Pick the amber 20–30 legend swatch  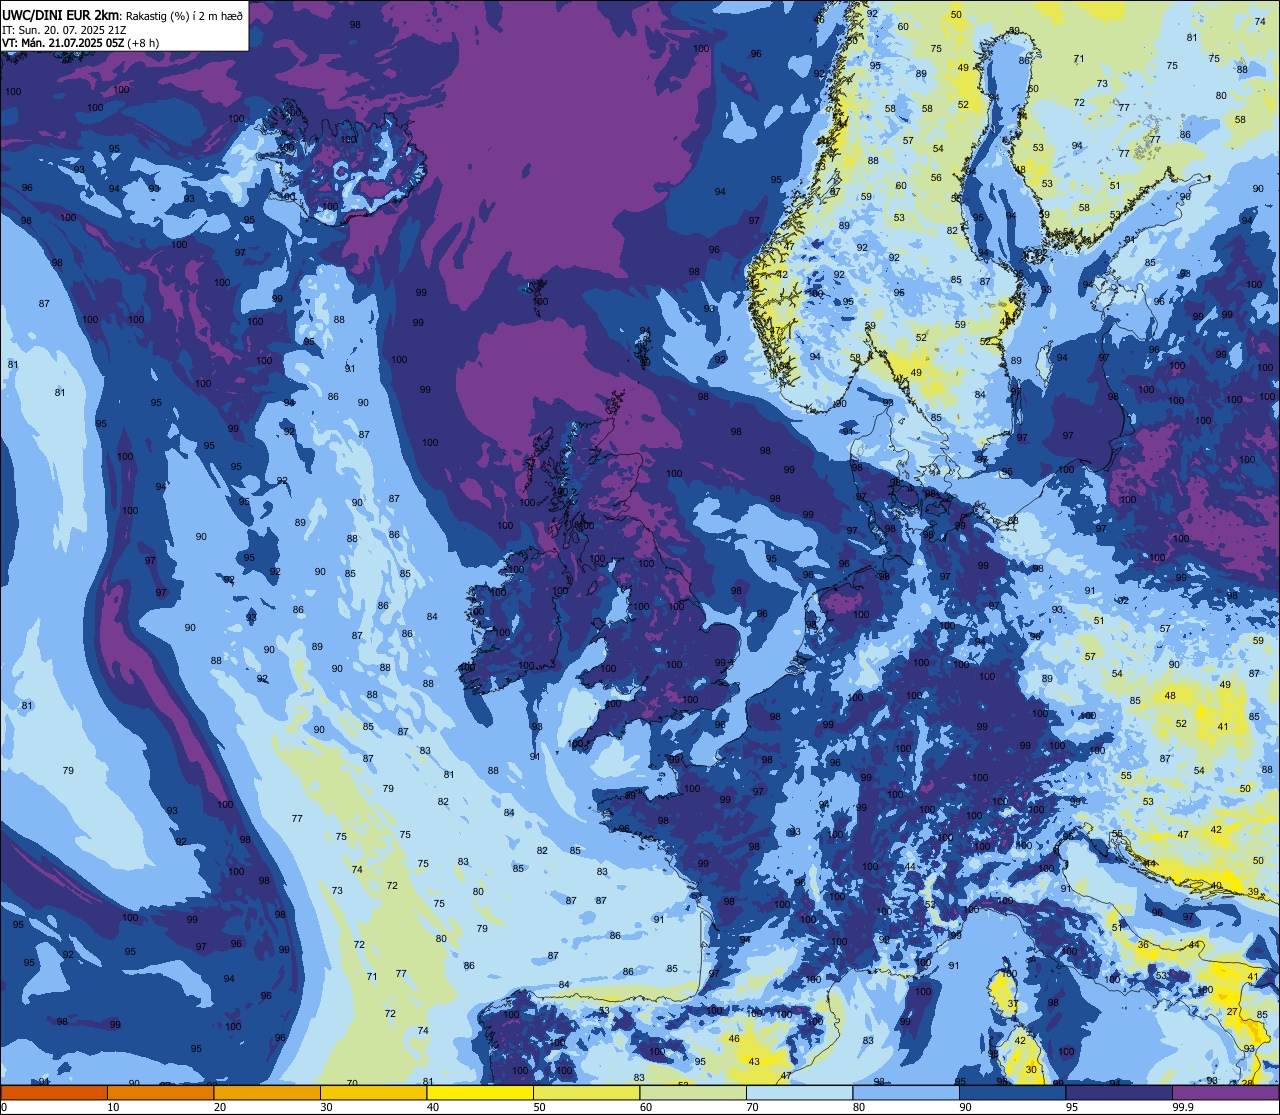tap(267, 1092)
